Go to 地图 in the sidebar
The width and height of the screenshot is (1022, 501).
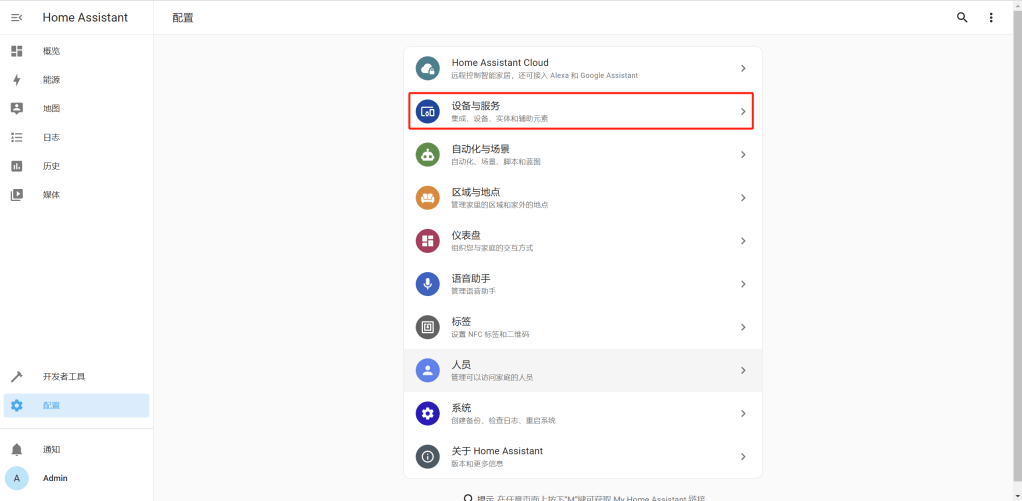point(51,108)
